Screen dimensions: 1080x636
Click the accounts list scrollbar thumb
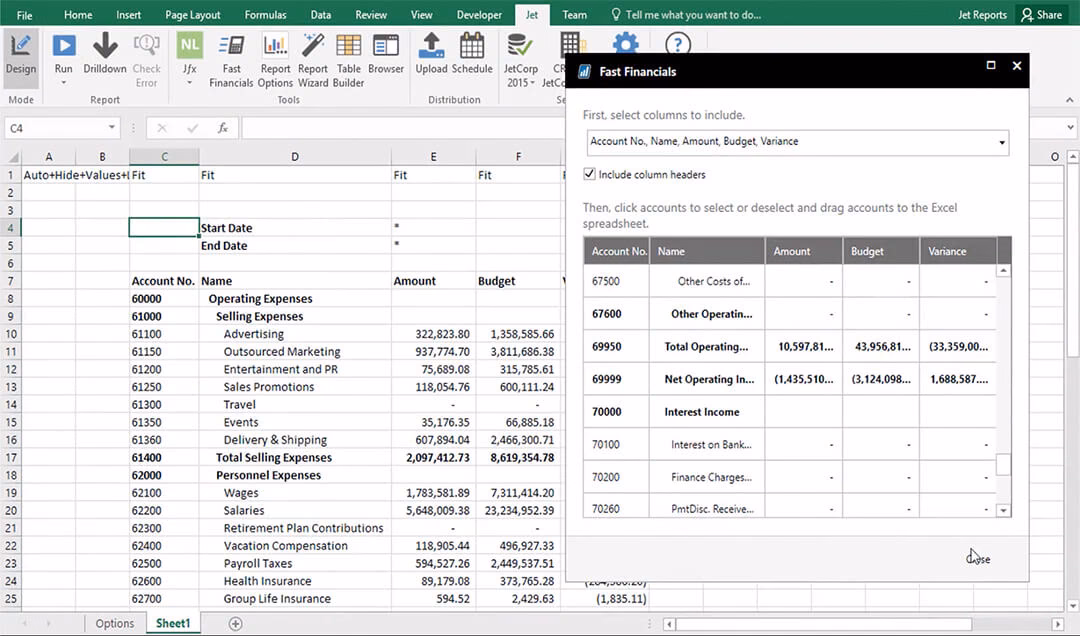pyautogui.click(x=1004, y=464)
